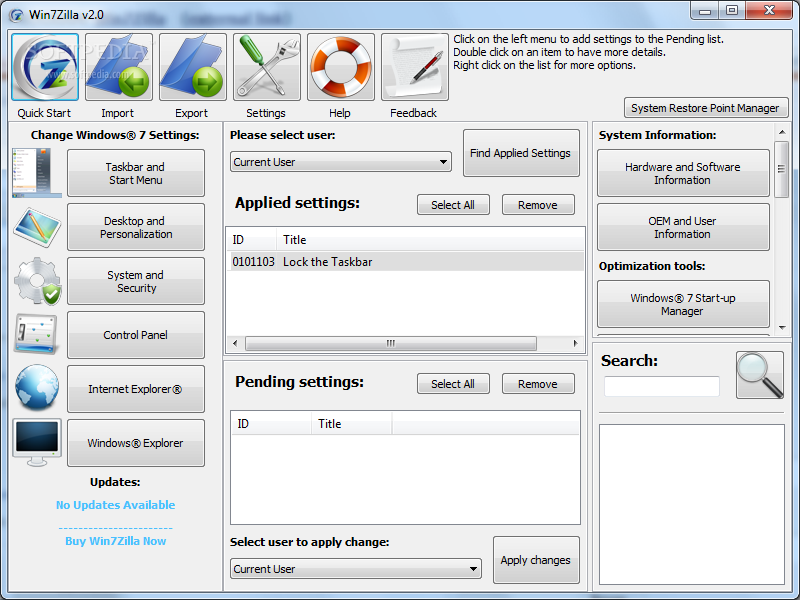Click Applied list horizontal scrollbar thumb

tap(391, 343)
